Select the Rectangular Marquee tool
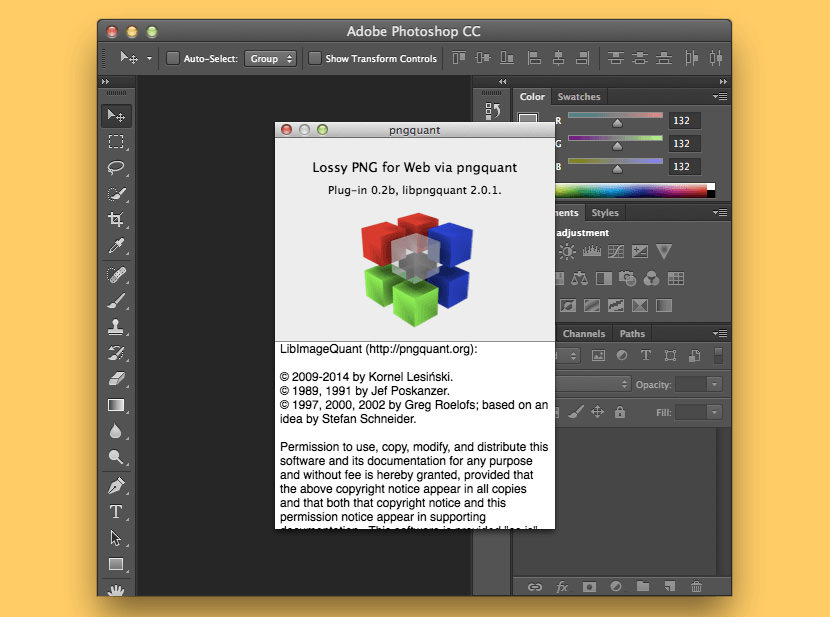Image resolution: width=830 pixels, height=617 pixels. tap(116, 142)
